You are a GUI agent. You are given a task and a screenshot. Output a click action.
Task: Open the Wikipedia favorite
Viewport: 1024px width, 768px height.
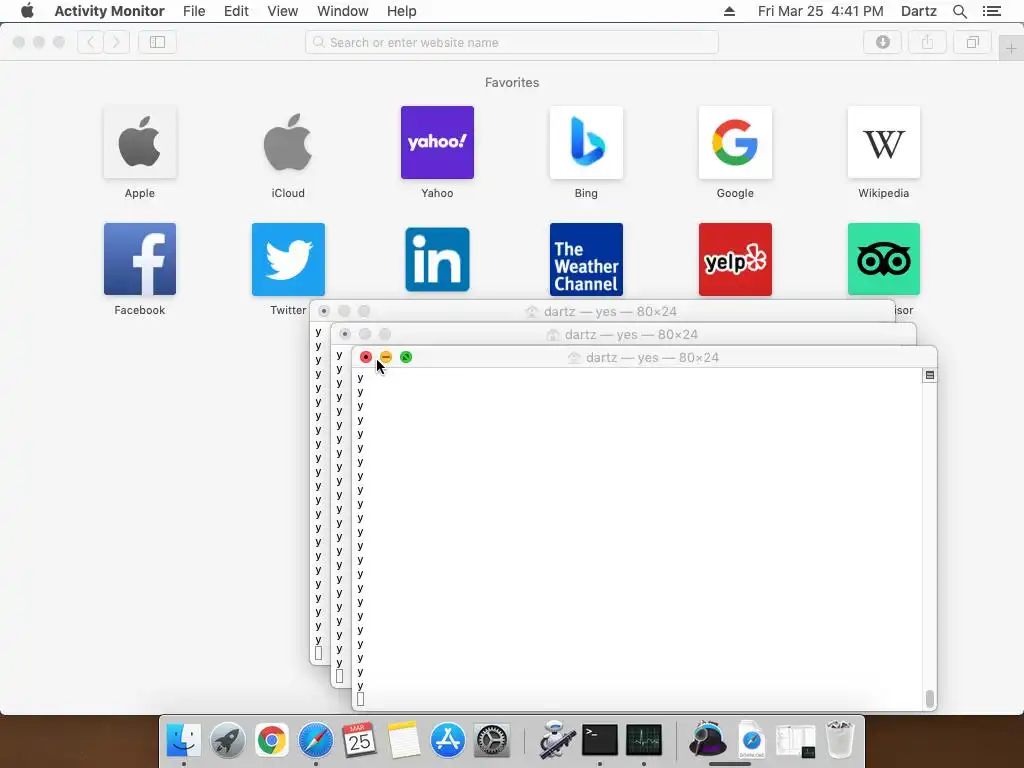pyautogui.click(x=884, y=142)
